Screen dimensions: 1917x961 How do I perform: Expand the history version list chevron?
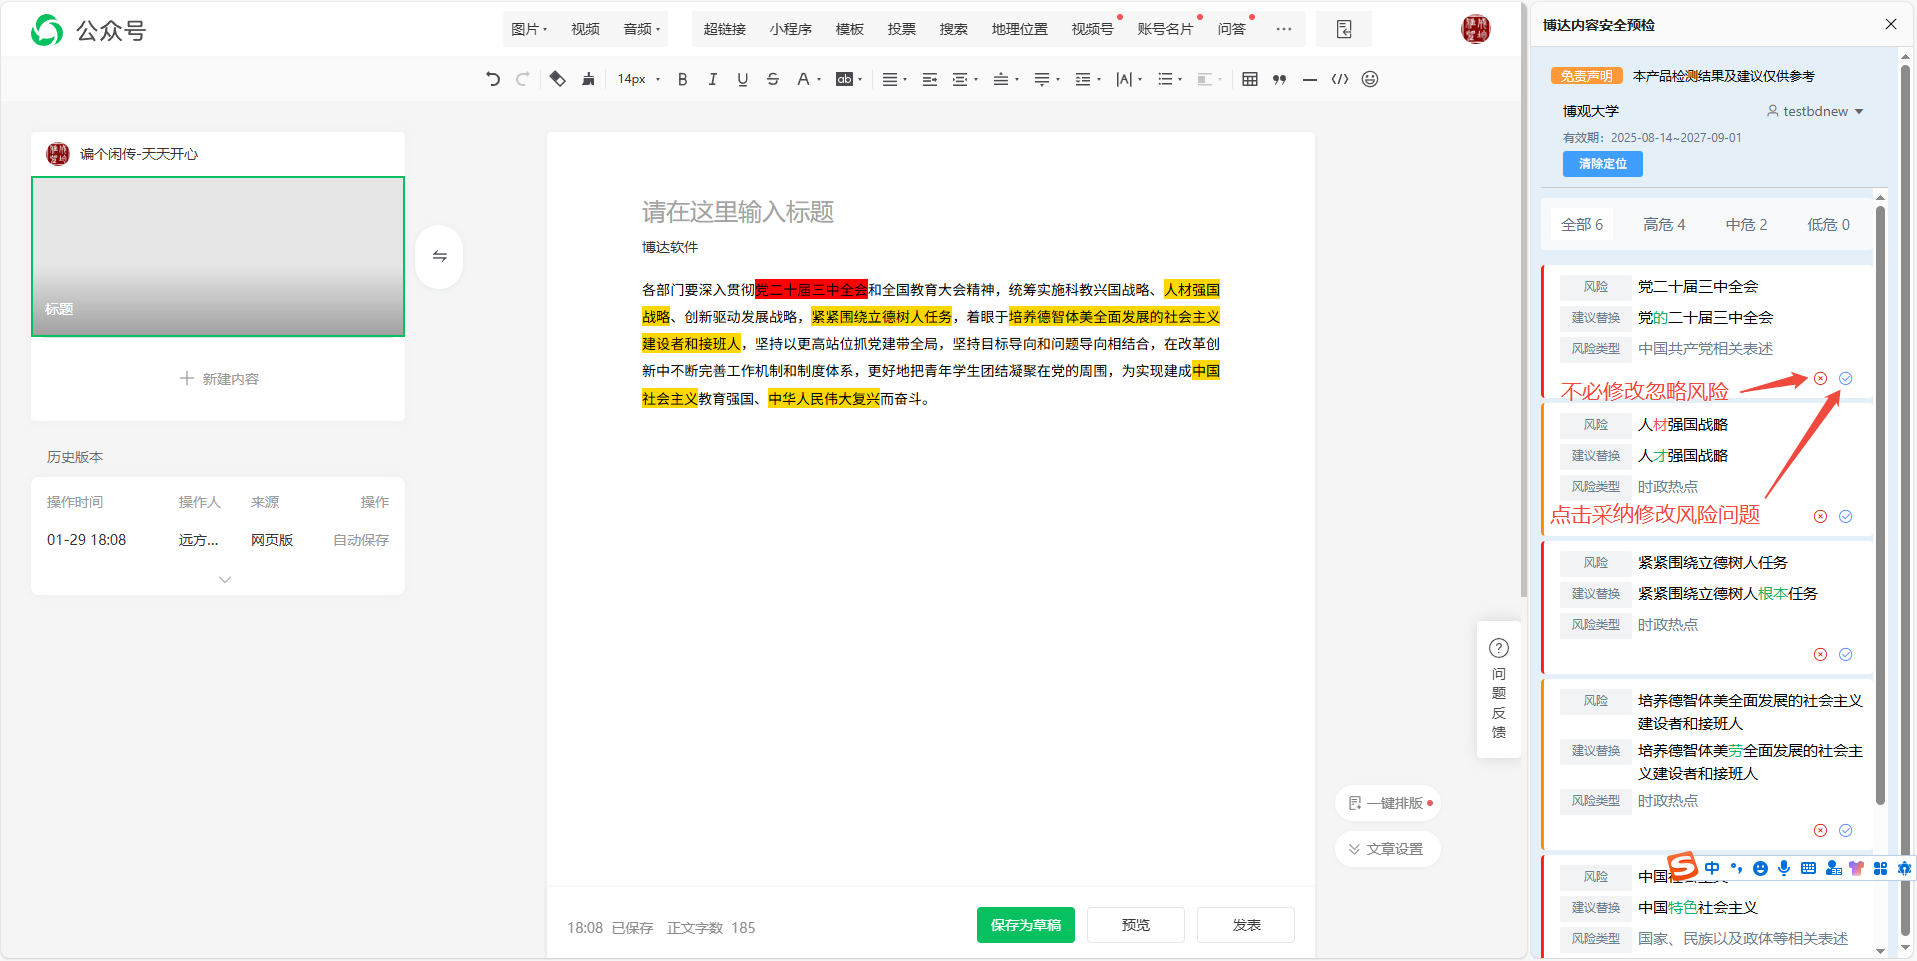(225, 579)
